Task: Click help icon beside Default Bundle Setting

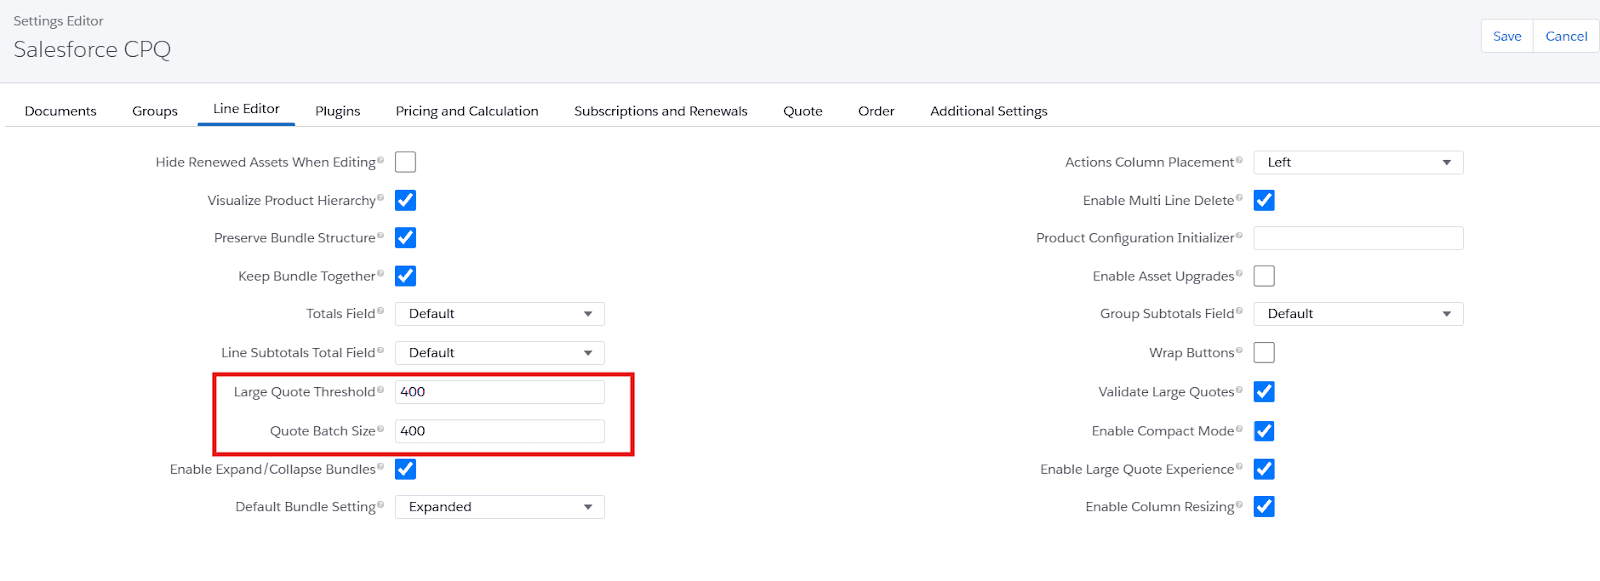Action: (x=380, y=505)
